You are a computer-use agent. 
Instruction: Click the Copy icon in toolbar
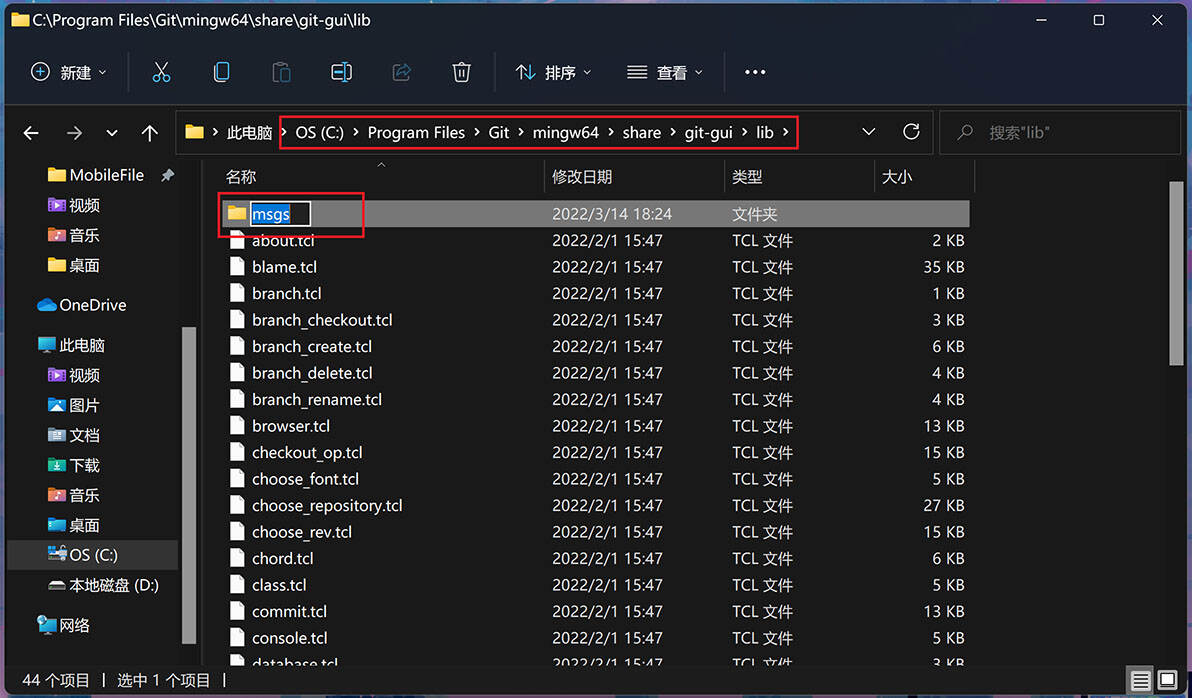pos(221,72)
